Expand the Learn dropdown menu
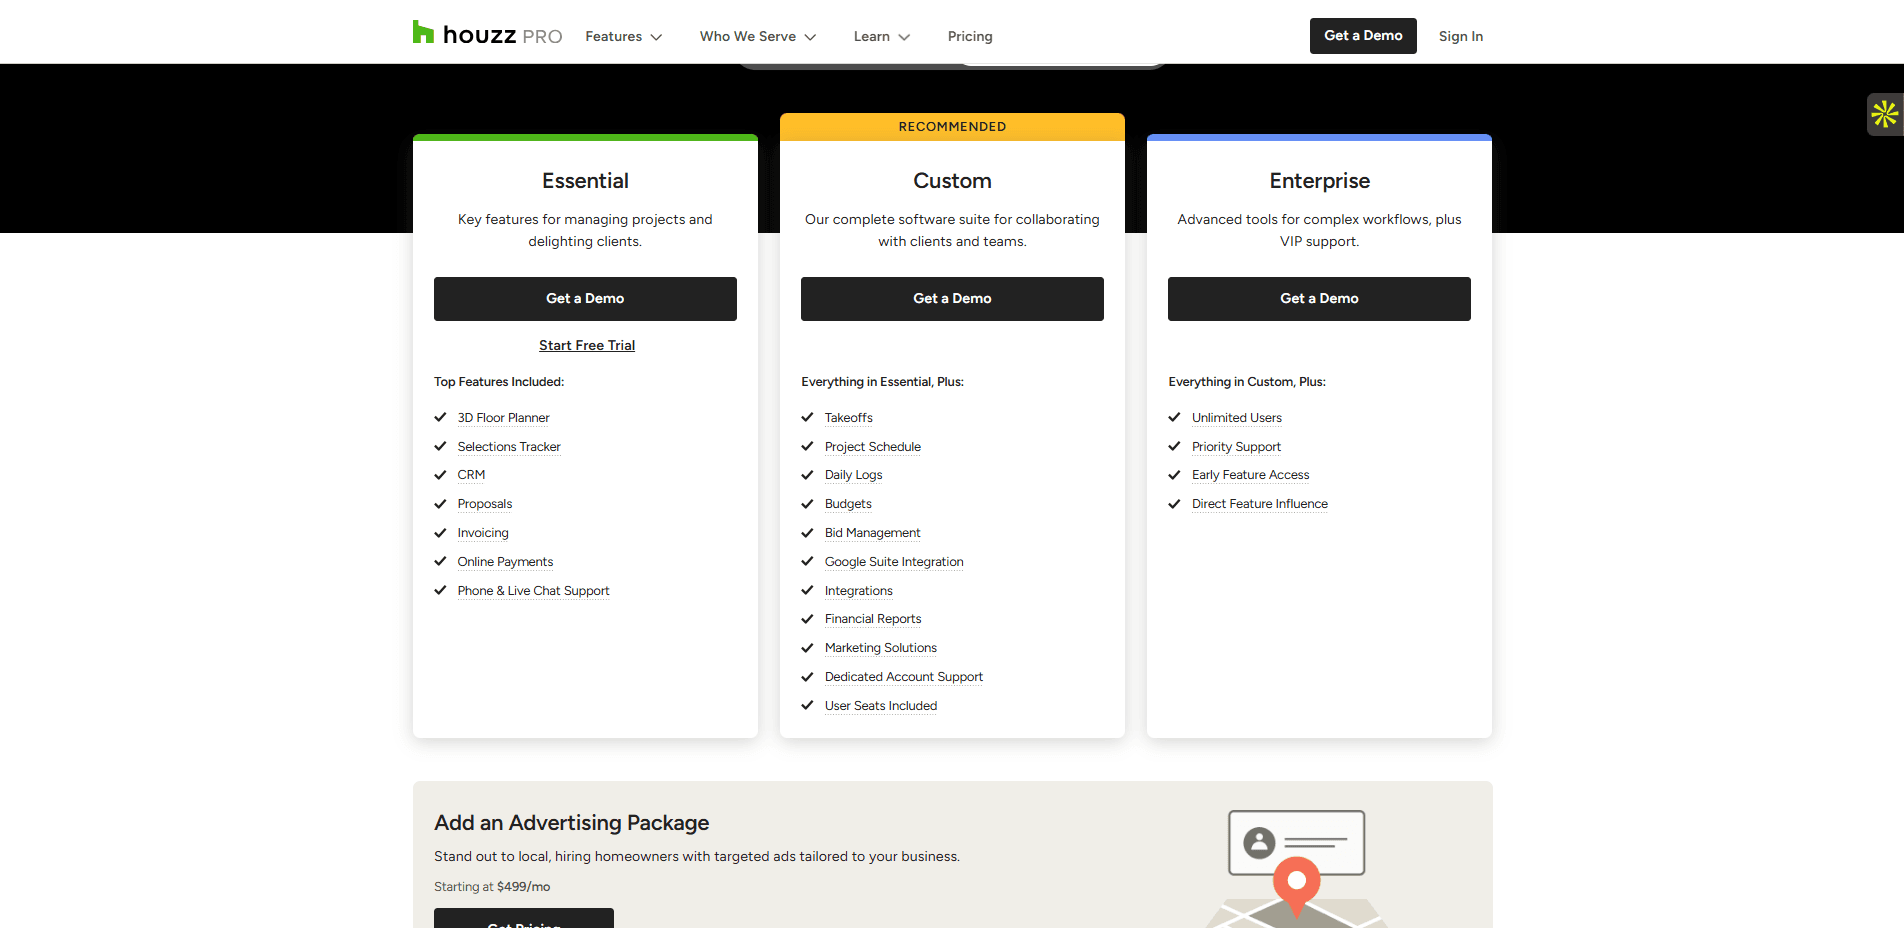1904x928 pixels. pyautogui.click(x=881, y=36)
